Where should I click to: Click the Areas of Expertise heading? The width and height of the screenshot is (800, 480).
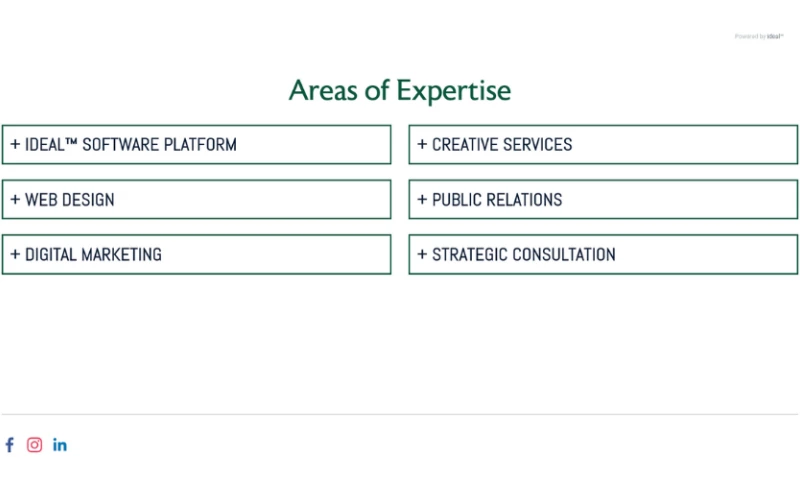[399, 91]
